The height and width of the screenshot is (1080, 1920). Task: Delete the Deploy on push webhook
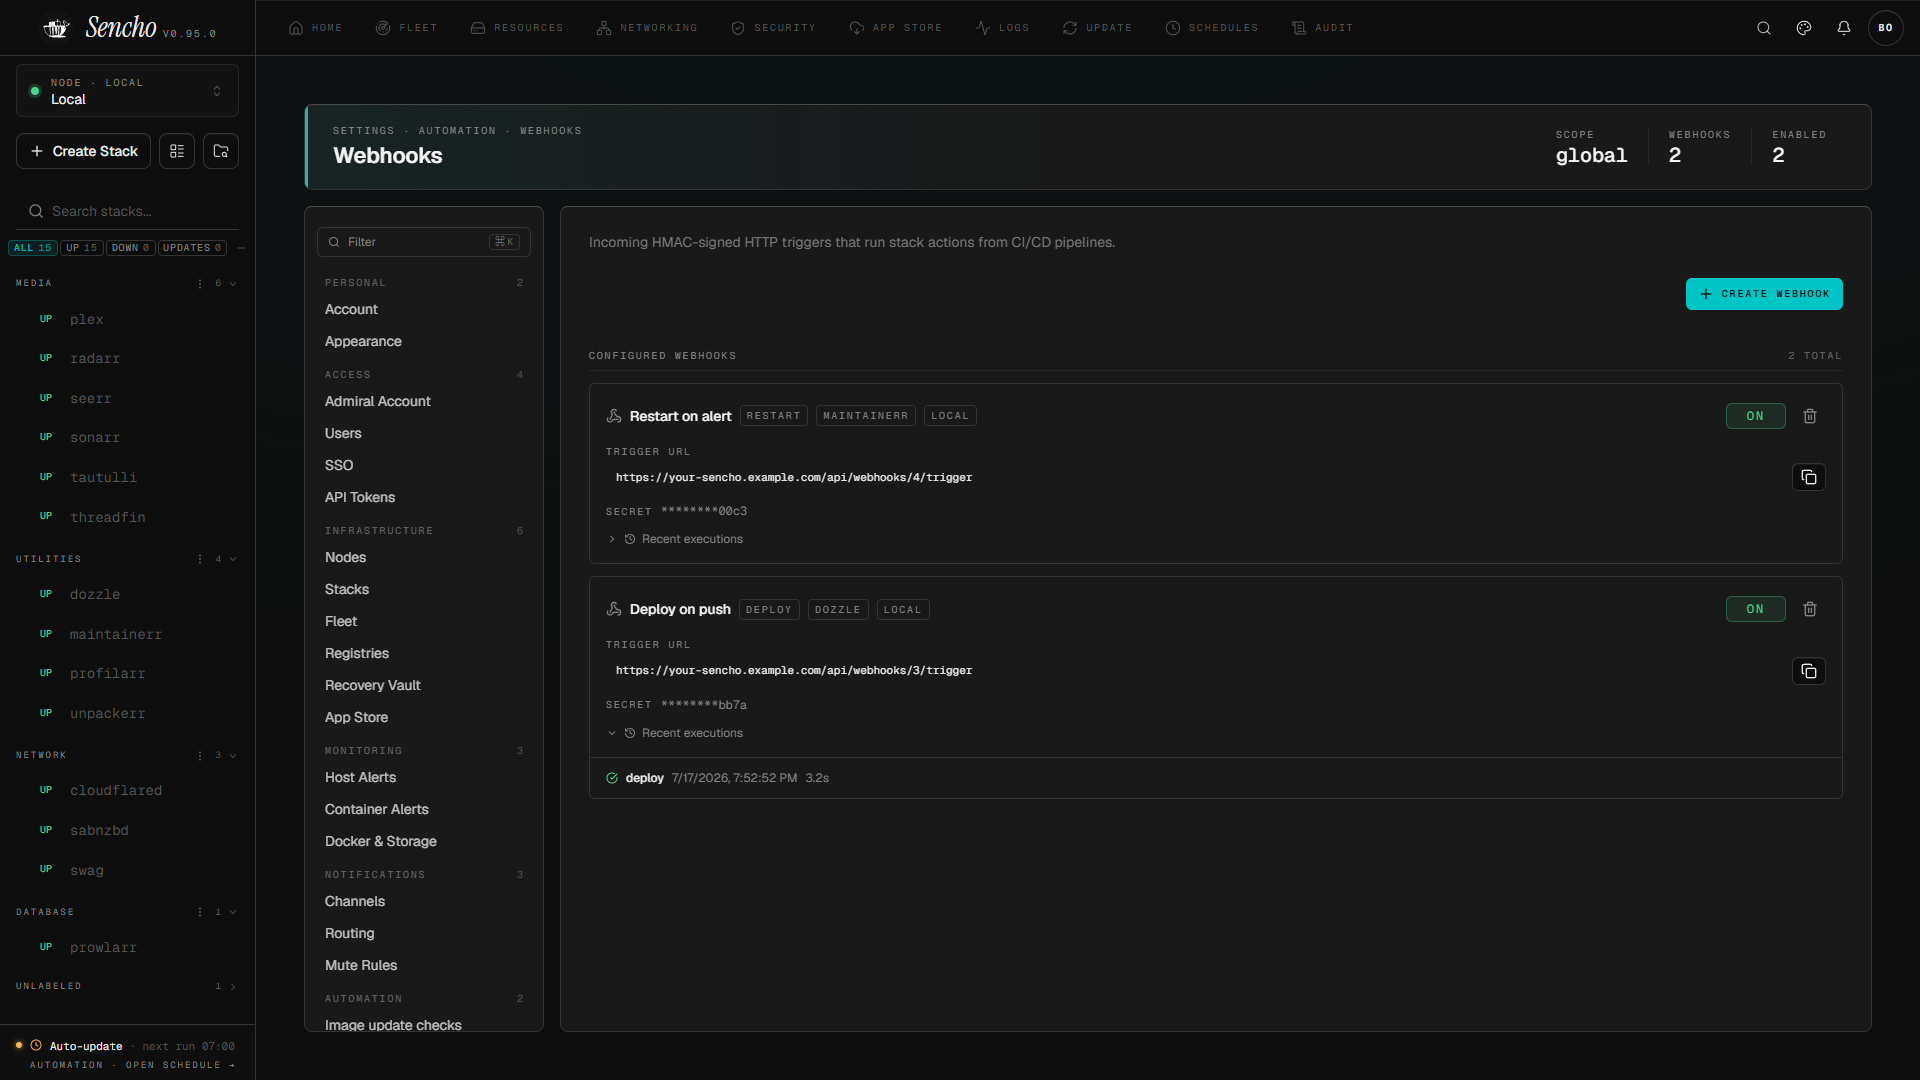[x=1810, y=609]
